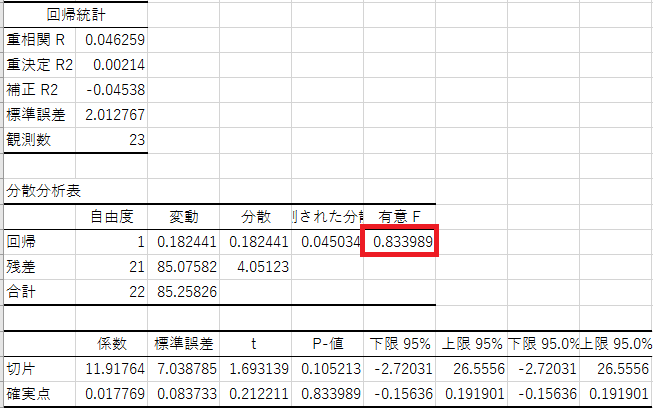Click the 合計 row label
653x408 pixels.
click(x=40, y=292)
